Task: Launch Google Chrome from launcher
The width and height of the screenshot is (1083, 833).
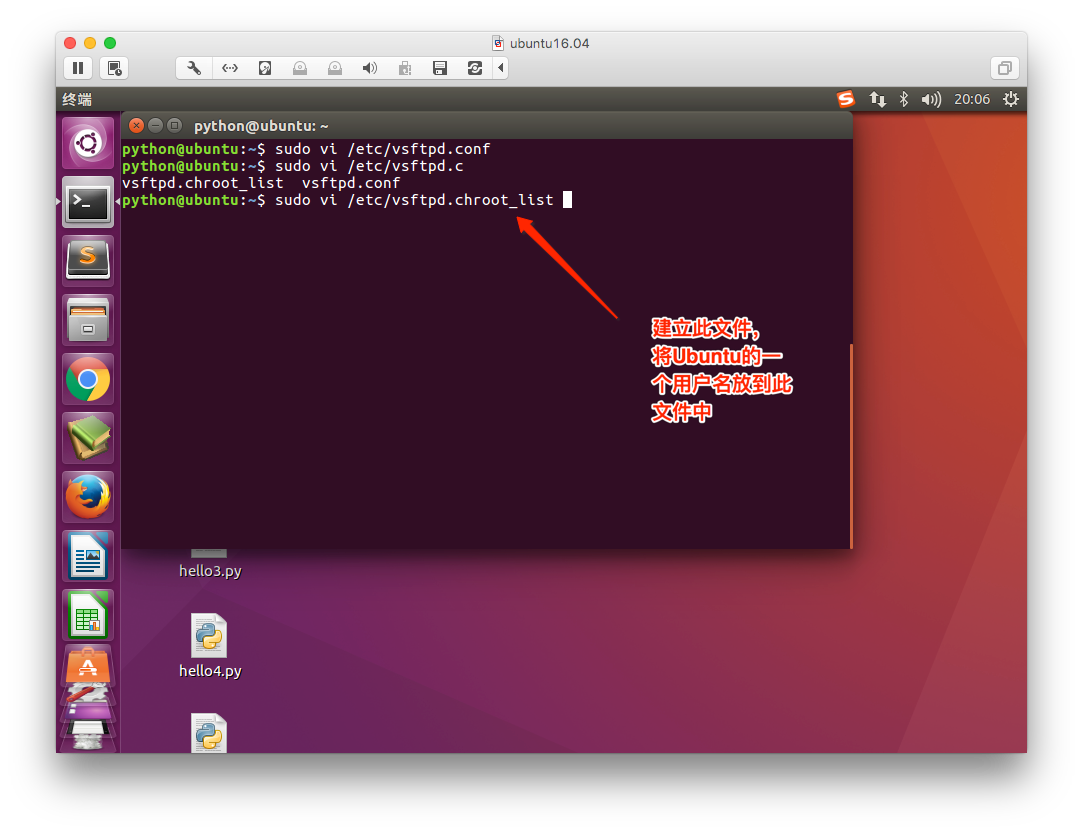Action: pyautogui.click(x=88, y=379)
